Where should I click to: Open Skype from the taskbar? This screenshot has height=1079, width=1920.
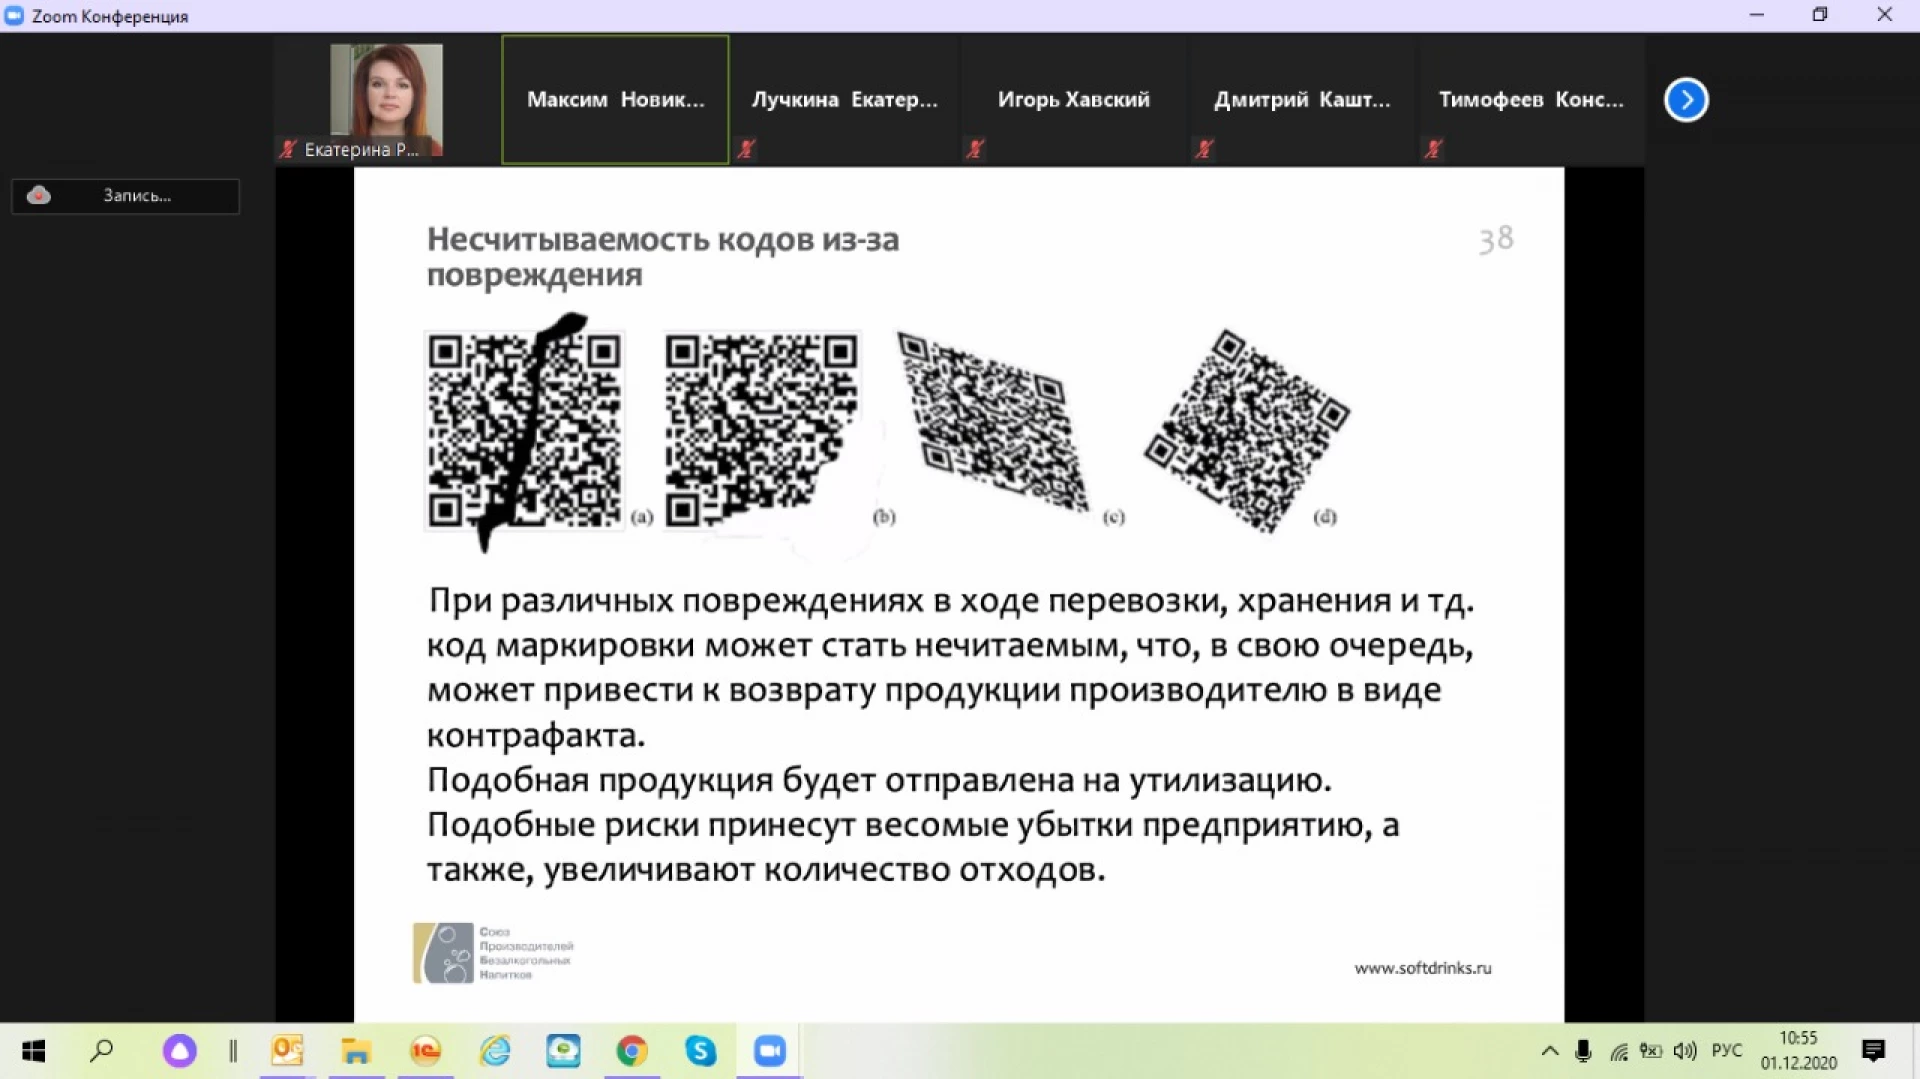(701, 1051)
